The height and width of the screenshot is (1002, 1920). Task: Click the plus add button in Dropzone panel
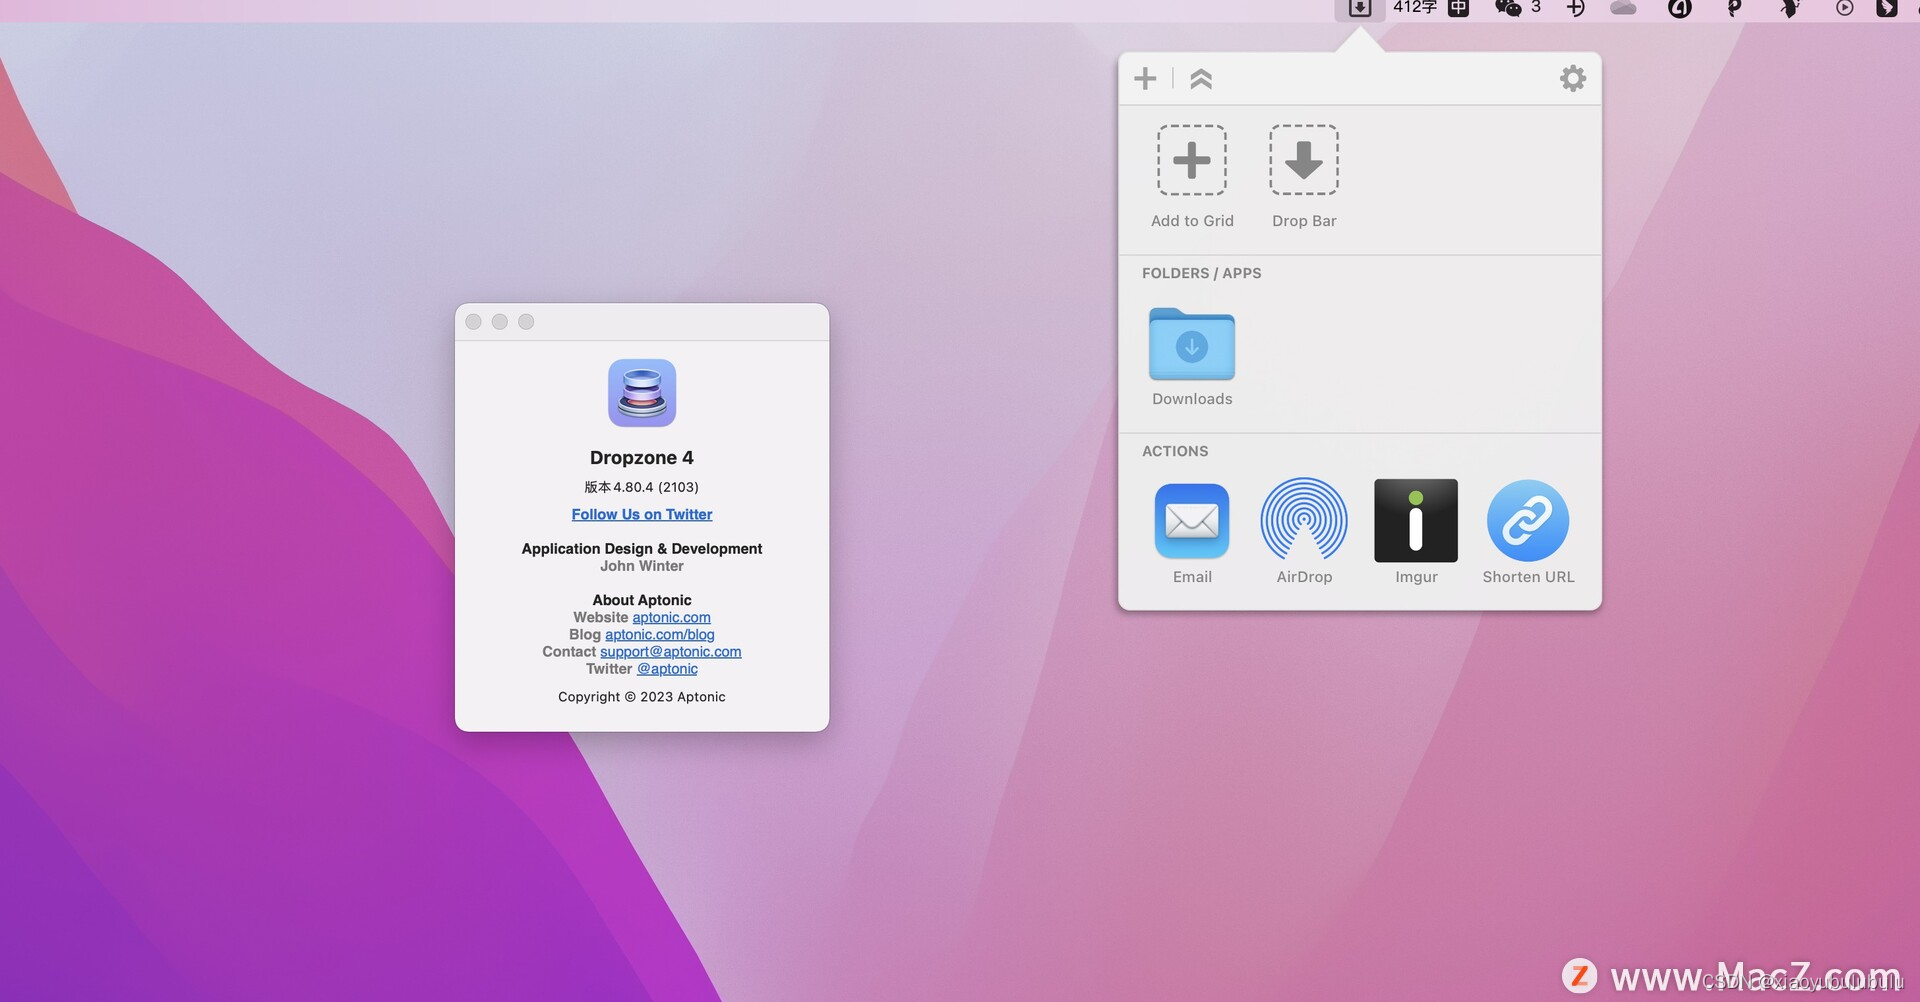click(1145, 78)
